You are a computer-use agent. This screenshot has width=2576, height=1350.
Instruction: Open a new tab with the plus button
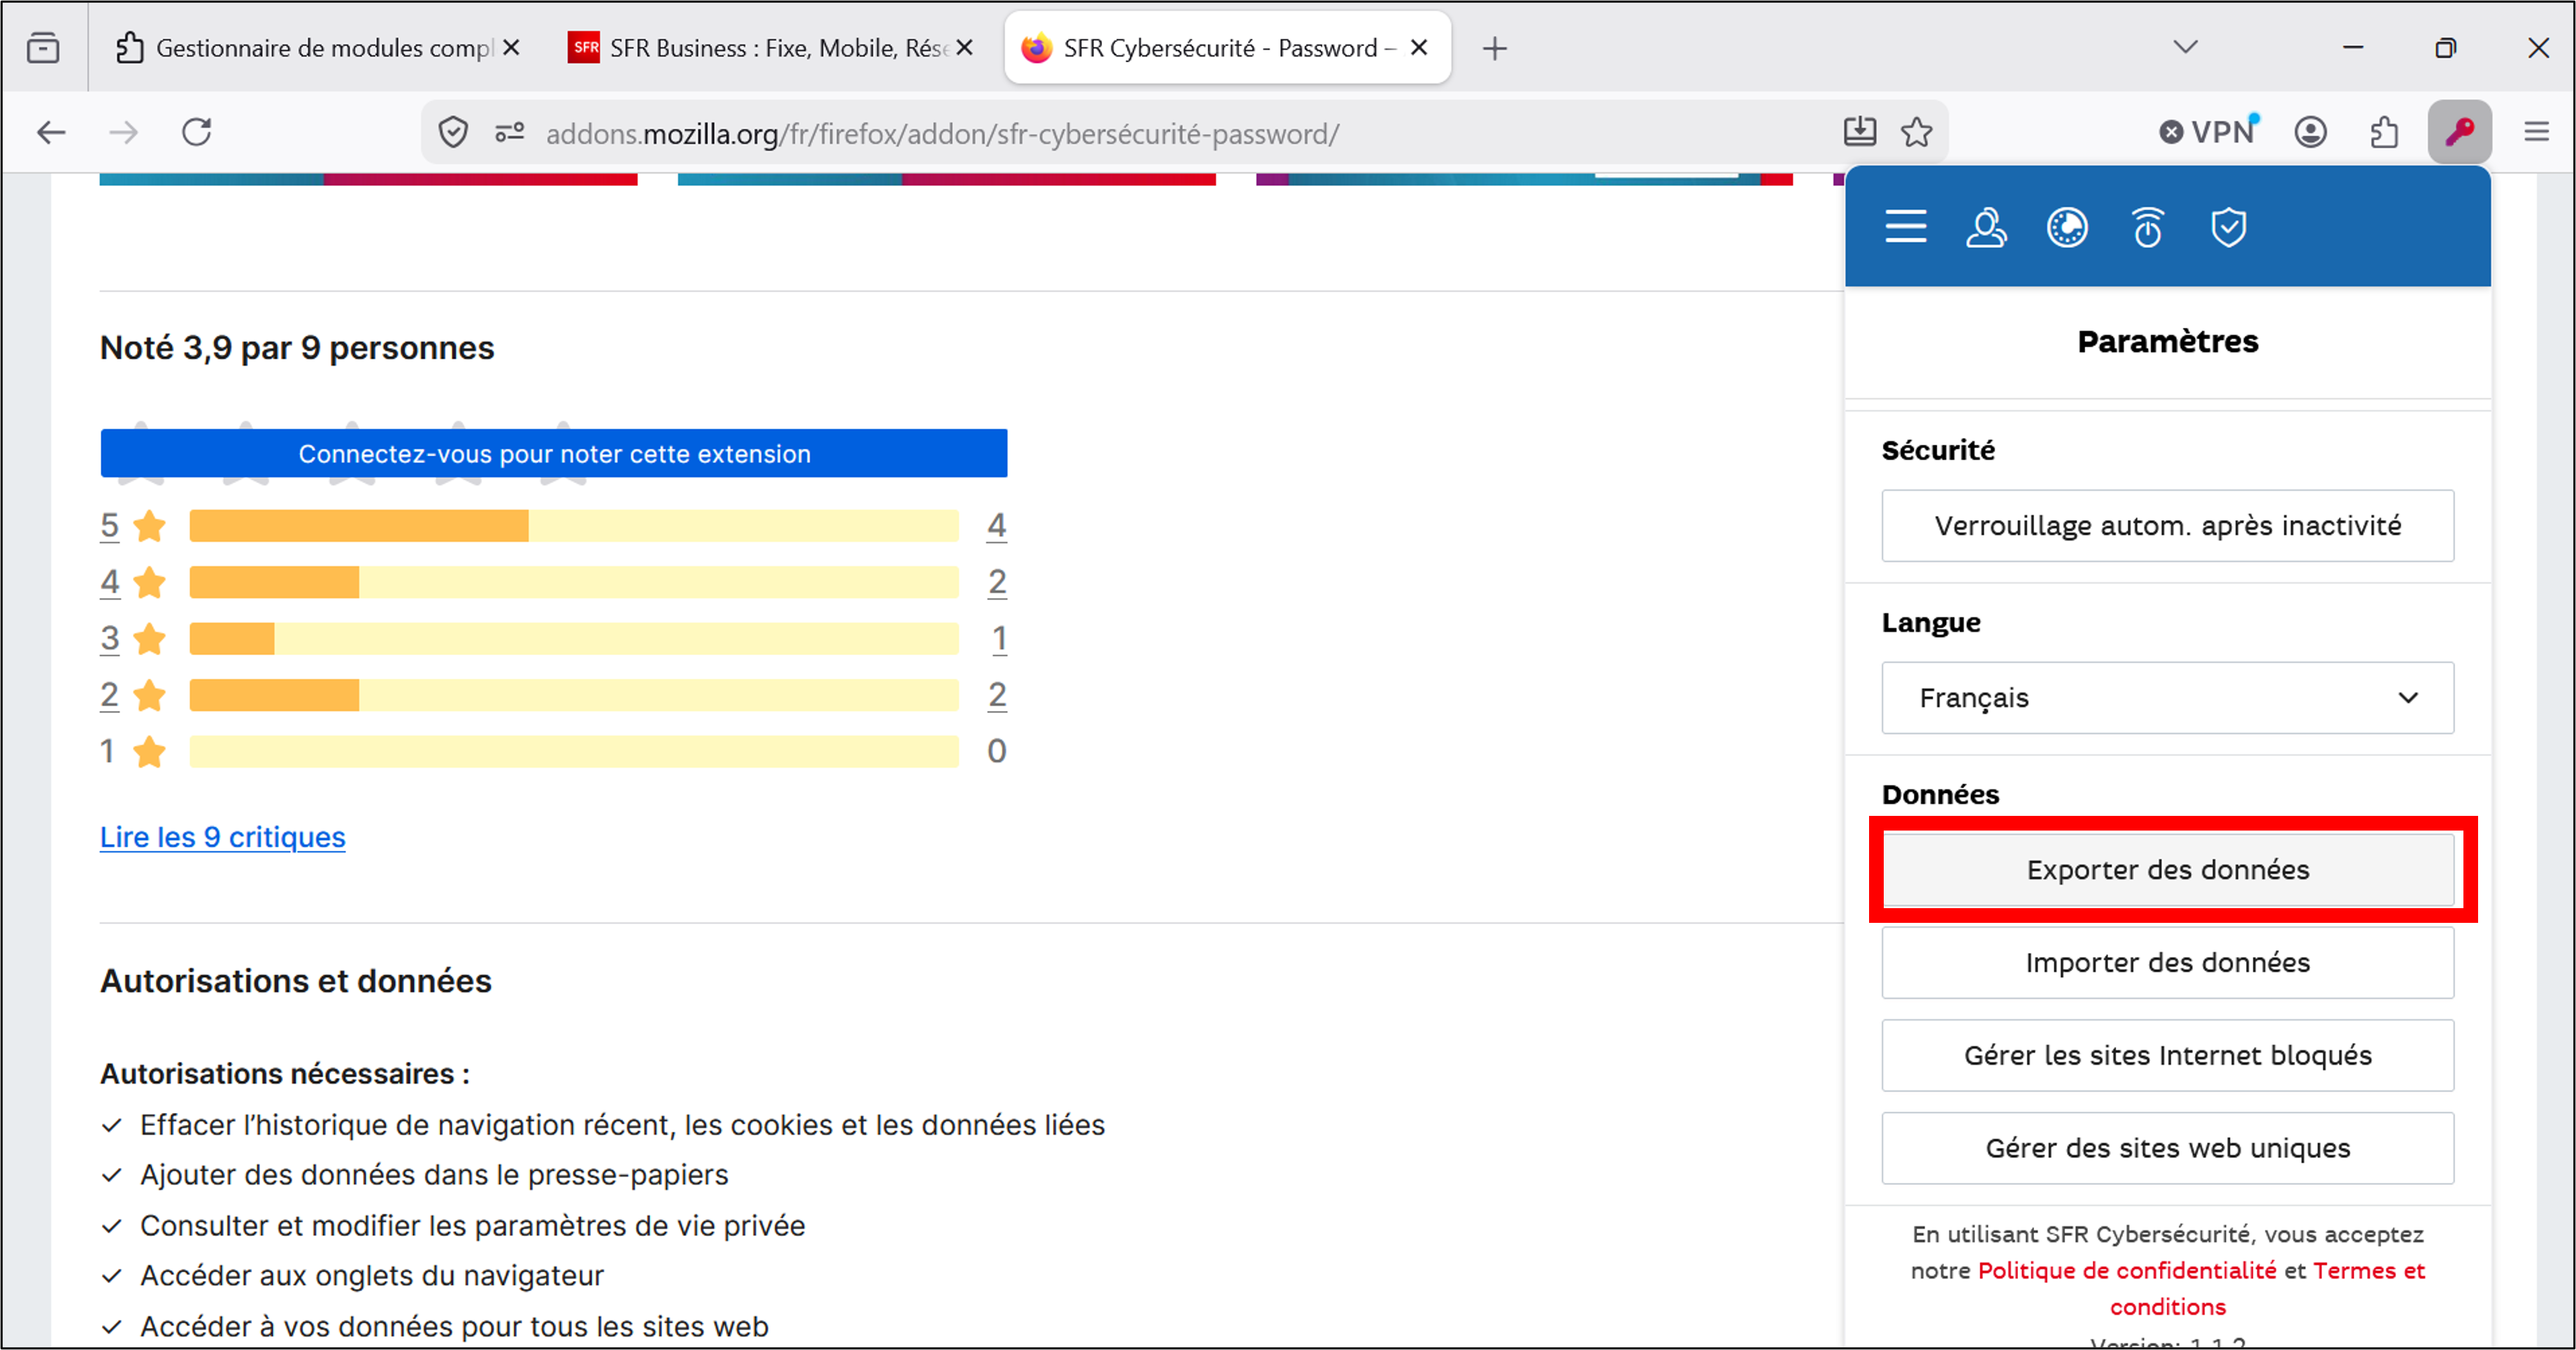[1494, 48]
